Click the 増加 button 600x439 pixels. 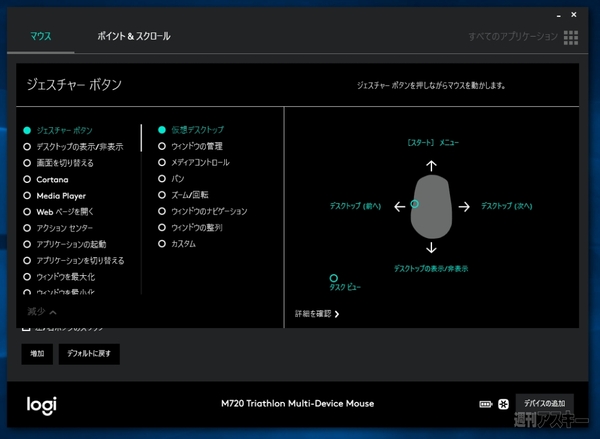coord(37,354)
